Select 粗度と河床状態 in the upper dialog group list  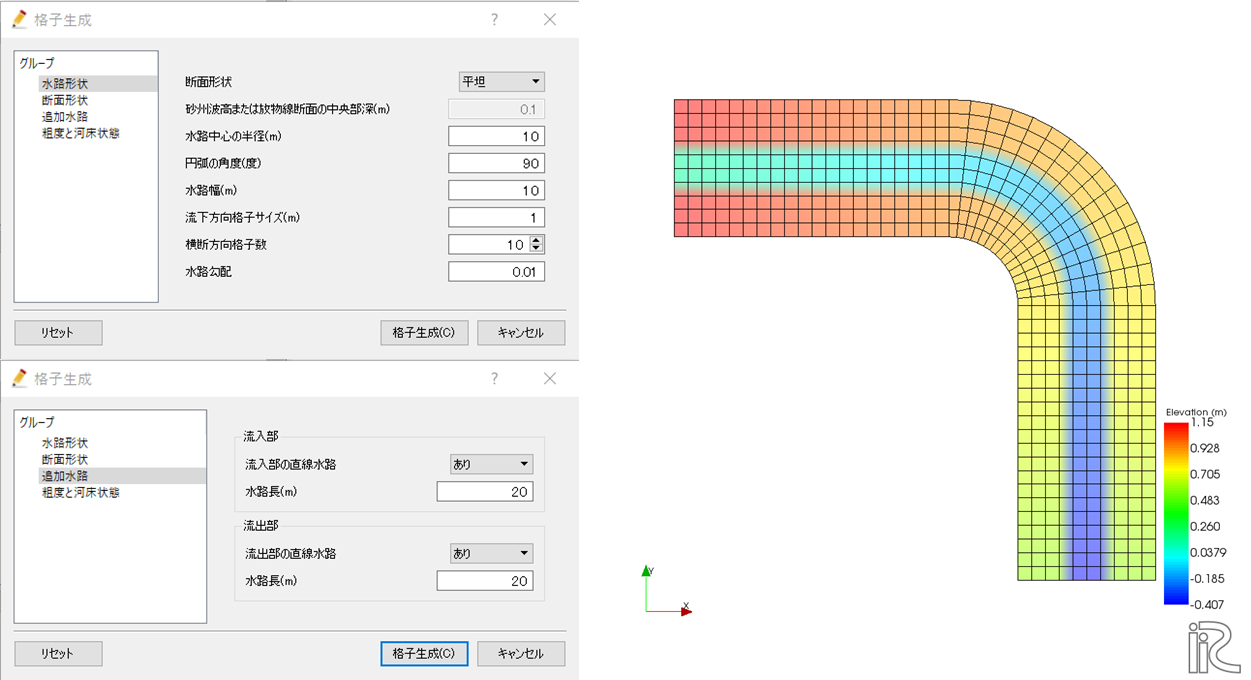[80, 132]
